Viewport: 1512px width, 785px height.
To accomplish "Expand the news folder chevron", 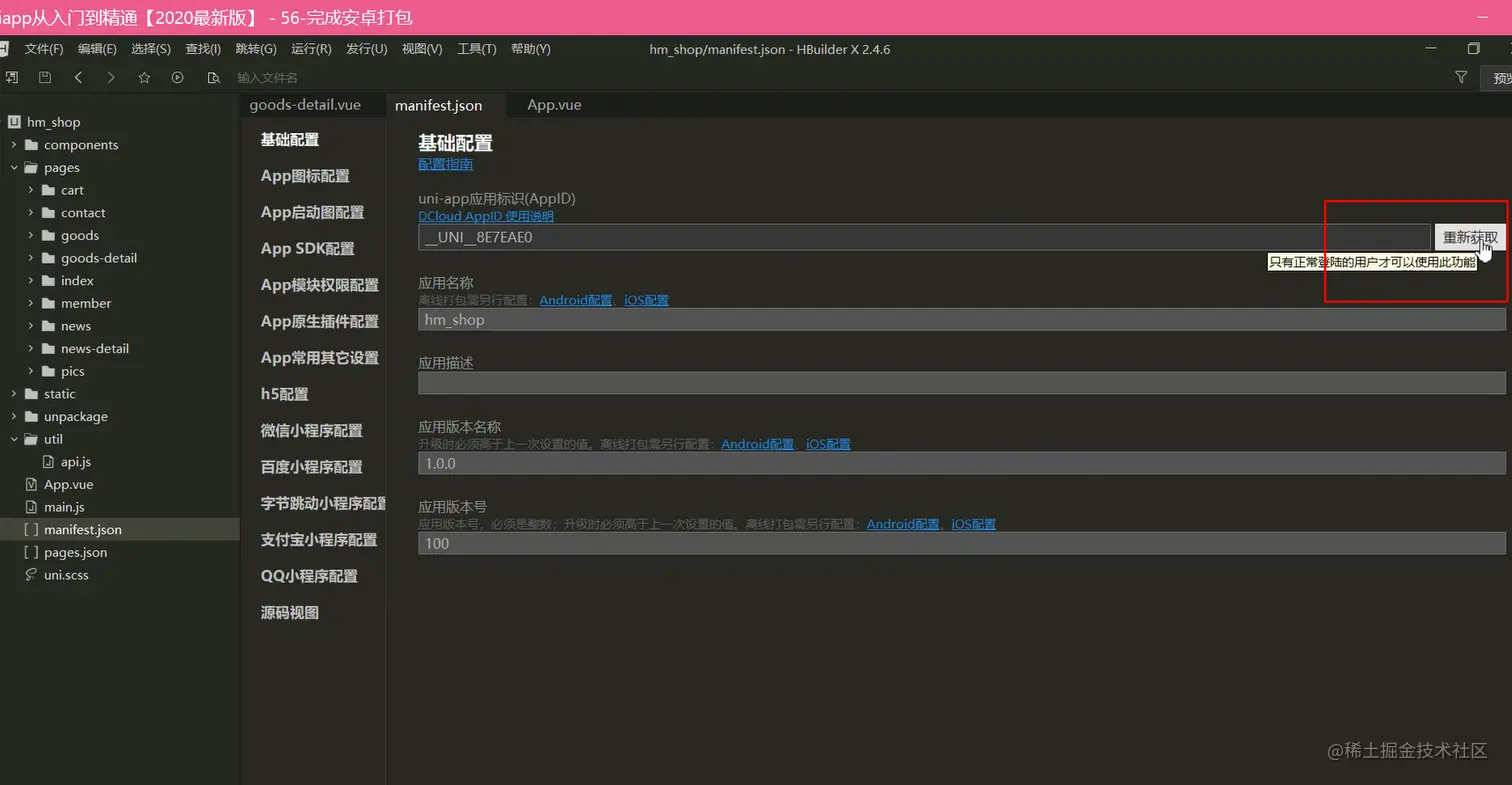I will point(31,326).
